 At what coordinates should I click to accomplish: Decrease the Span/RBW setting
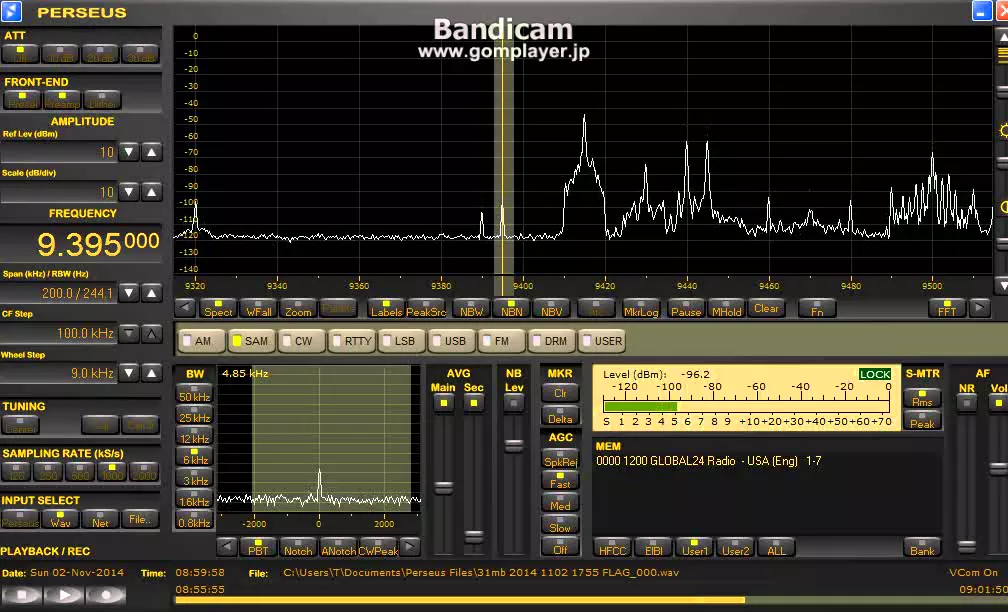129,293
